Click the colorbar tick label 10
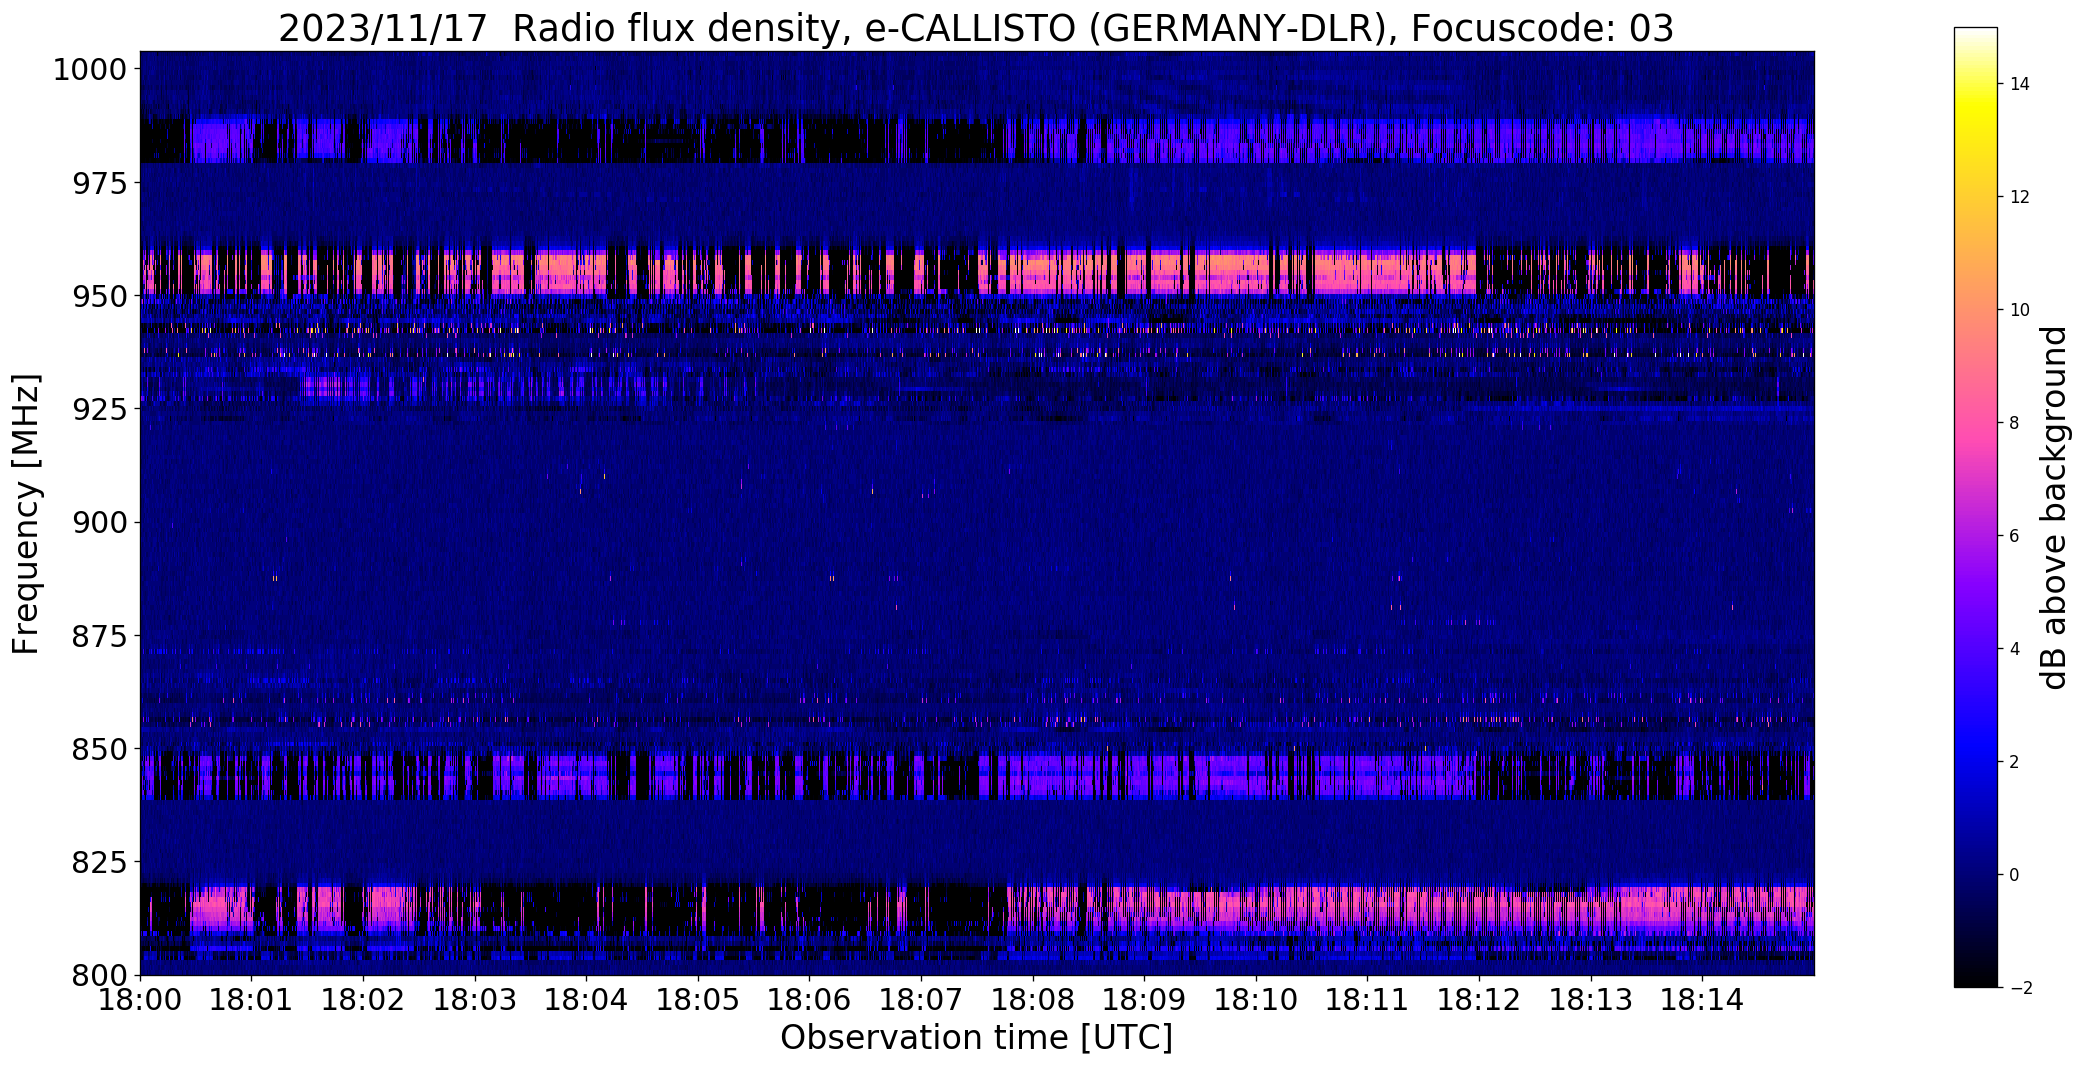2085x1067 pixels. tap(2020, 310)
